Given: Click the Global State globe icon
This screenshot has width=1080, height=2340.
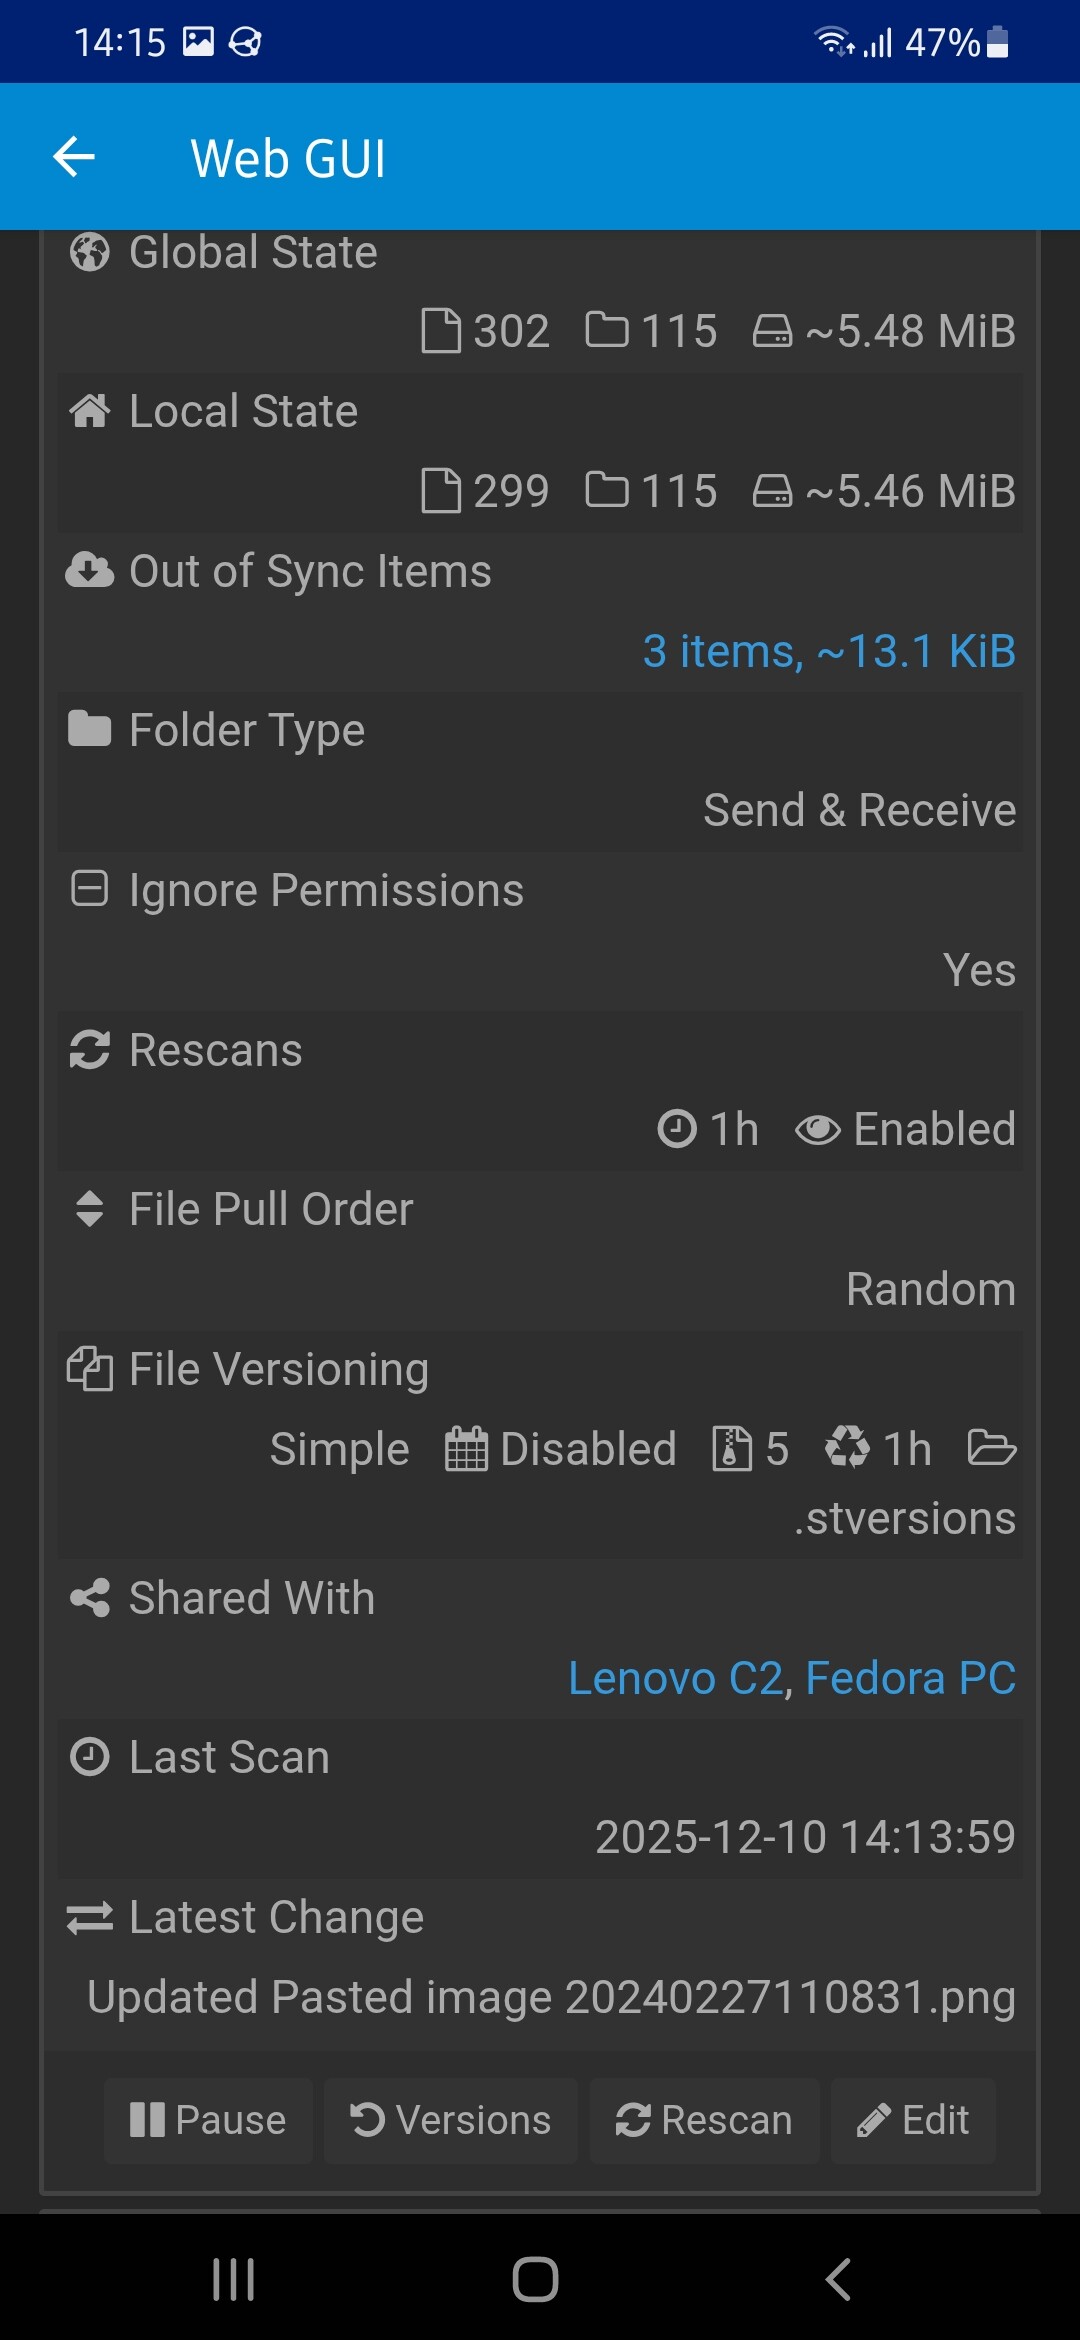Looking at the screenshot, I should [x=90, y=252].
